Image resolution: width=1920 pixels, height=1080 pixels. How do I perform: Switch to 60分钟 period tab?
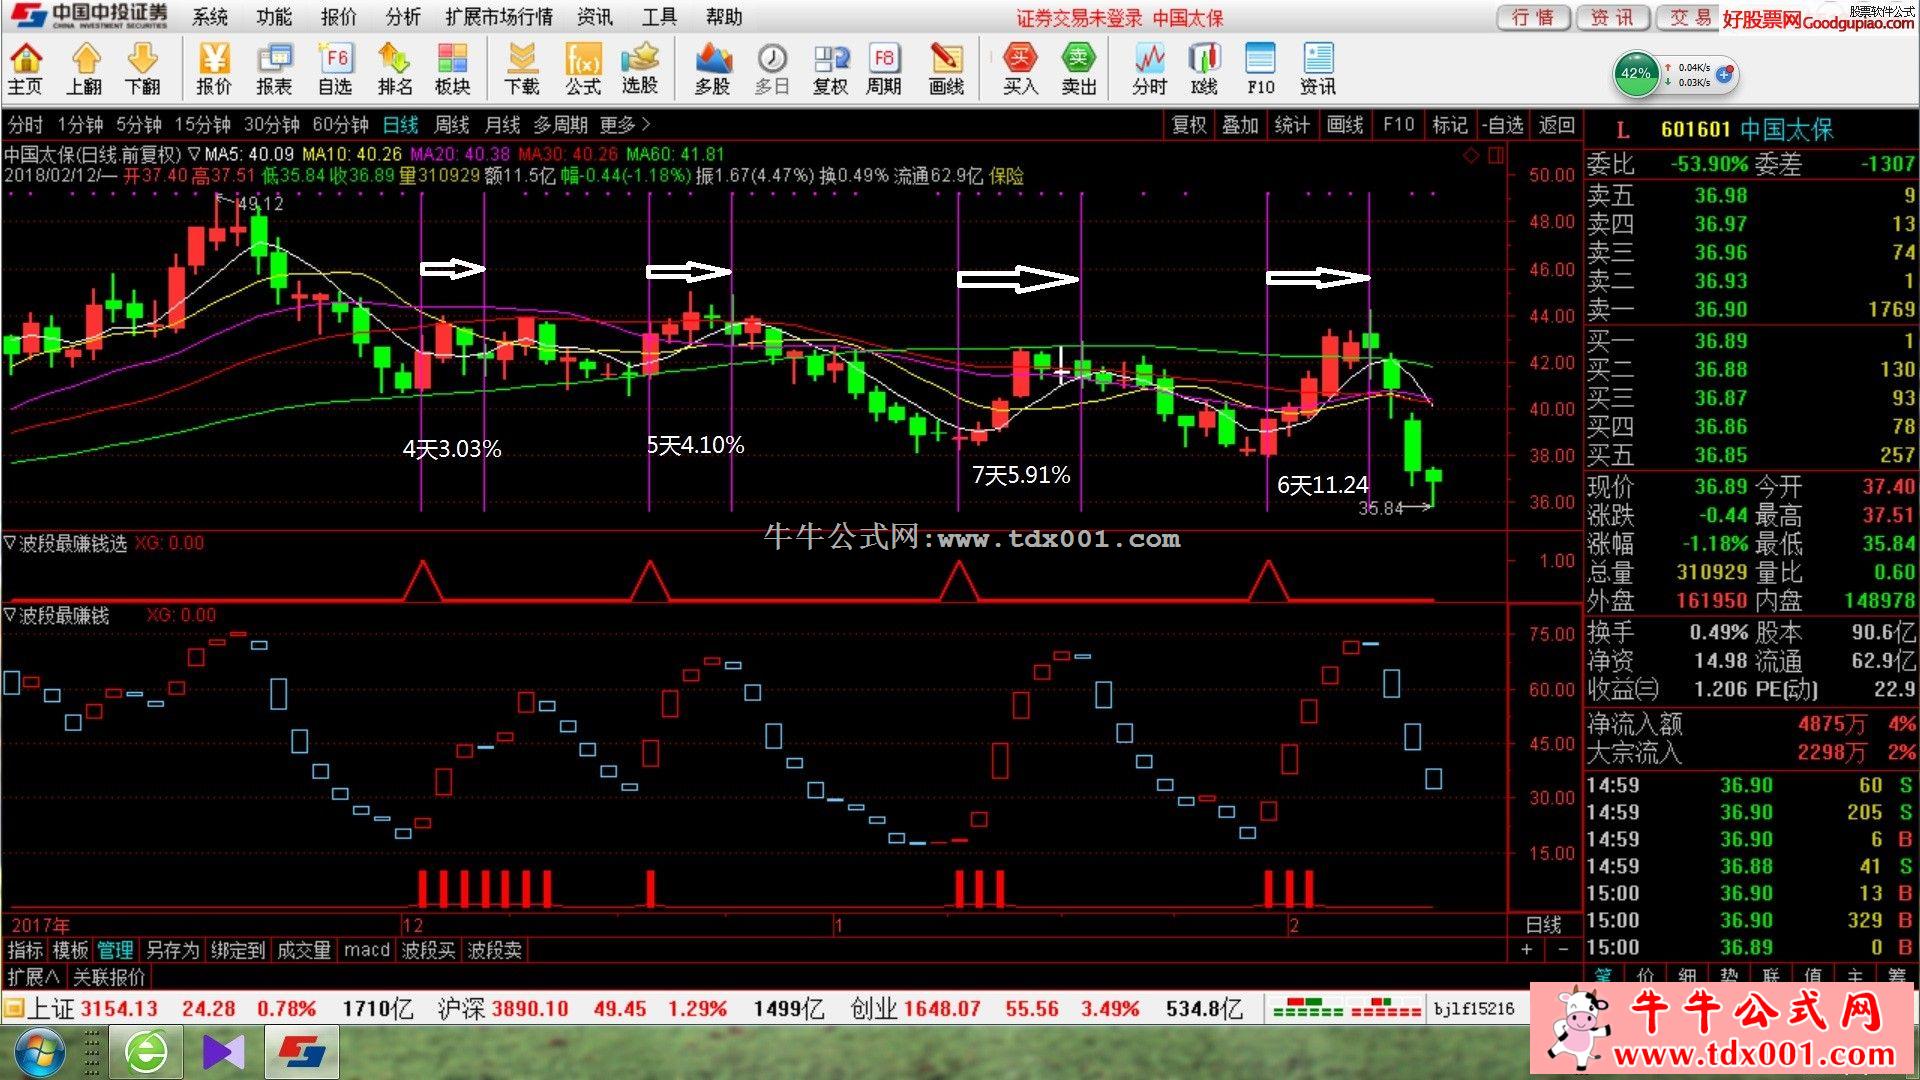pyautogui.click(x=341, y=125)
